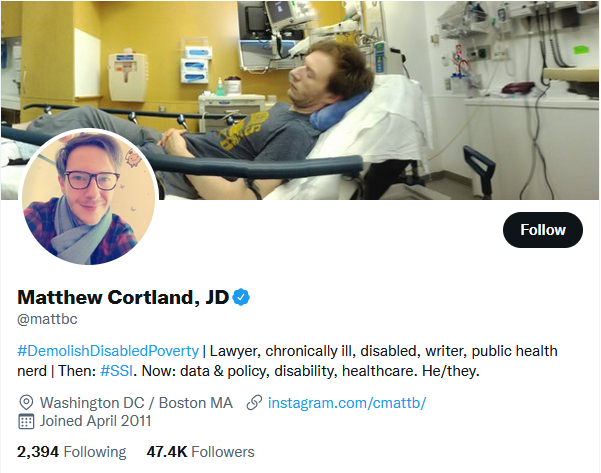Click the location pin icon

click(x=26, y=403)
